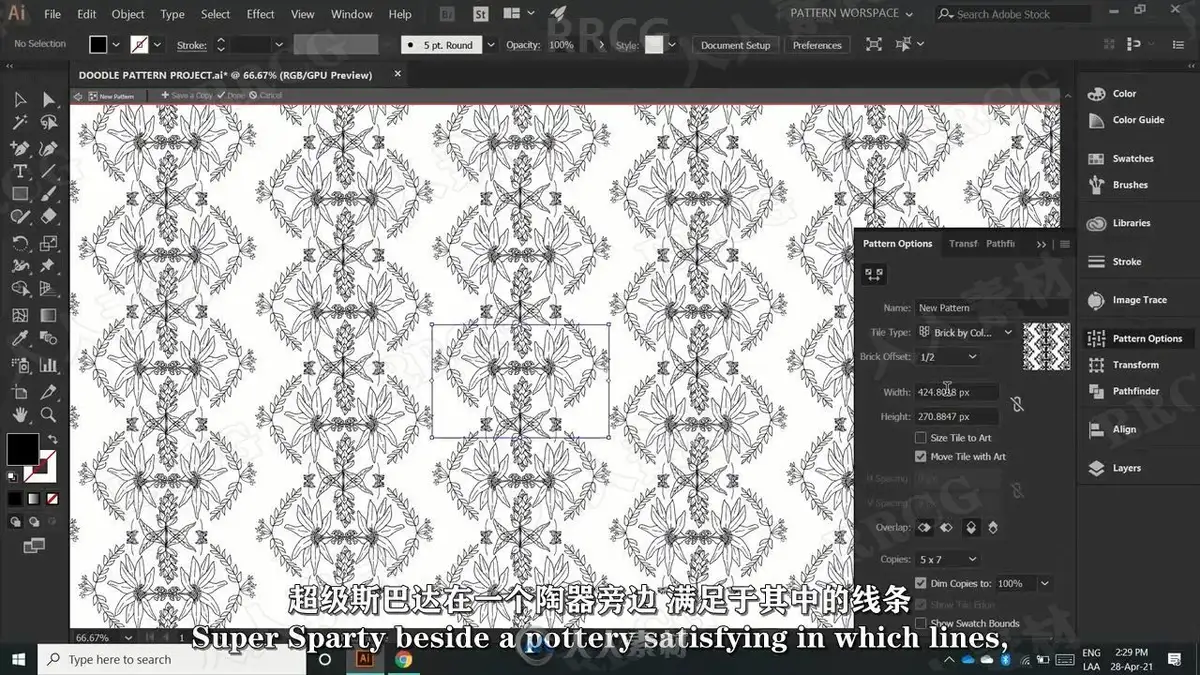Select the Direct Selection tool
The width and height of the screenshot is (1200, 675).
(x=48, y=99)
